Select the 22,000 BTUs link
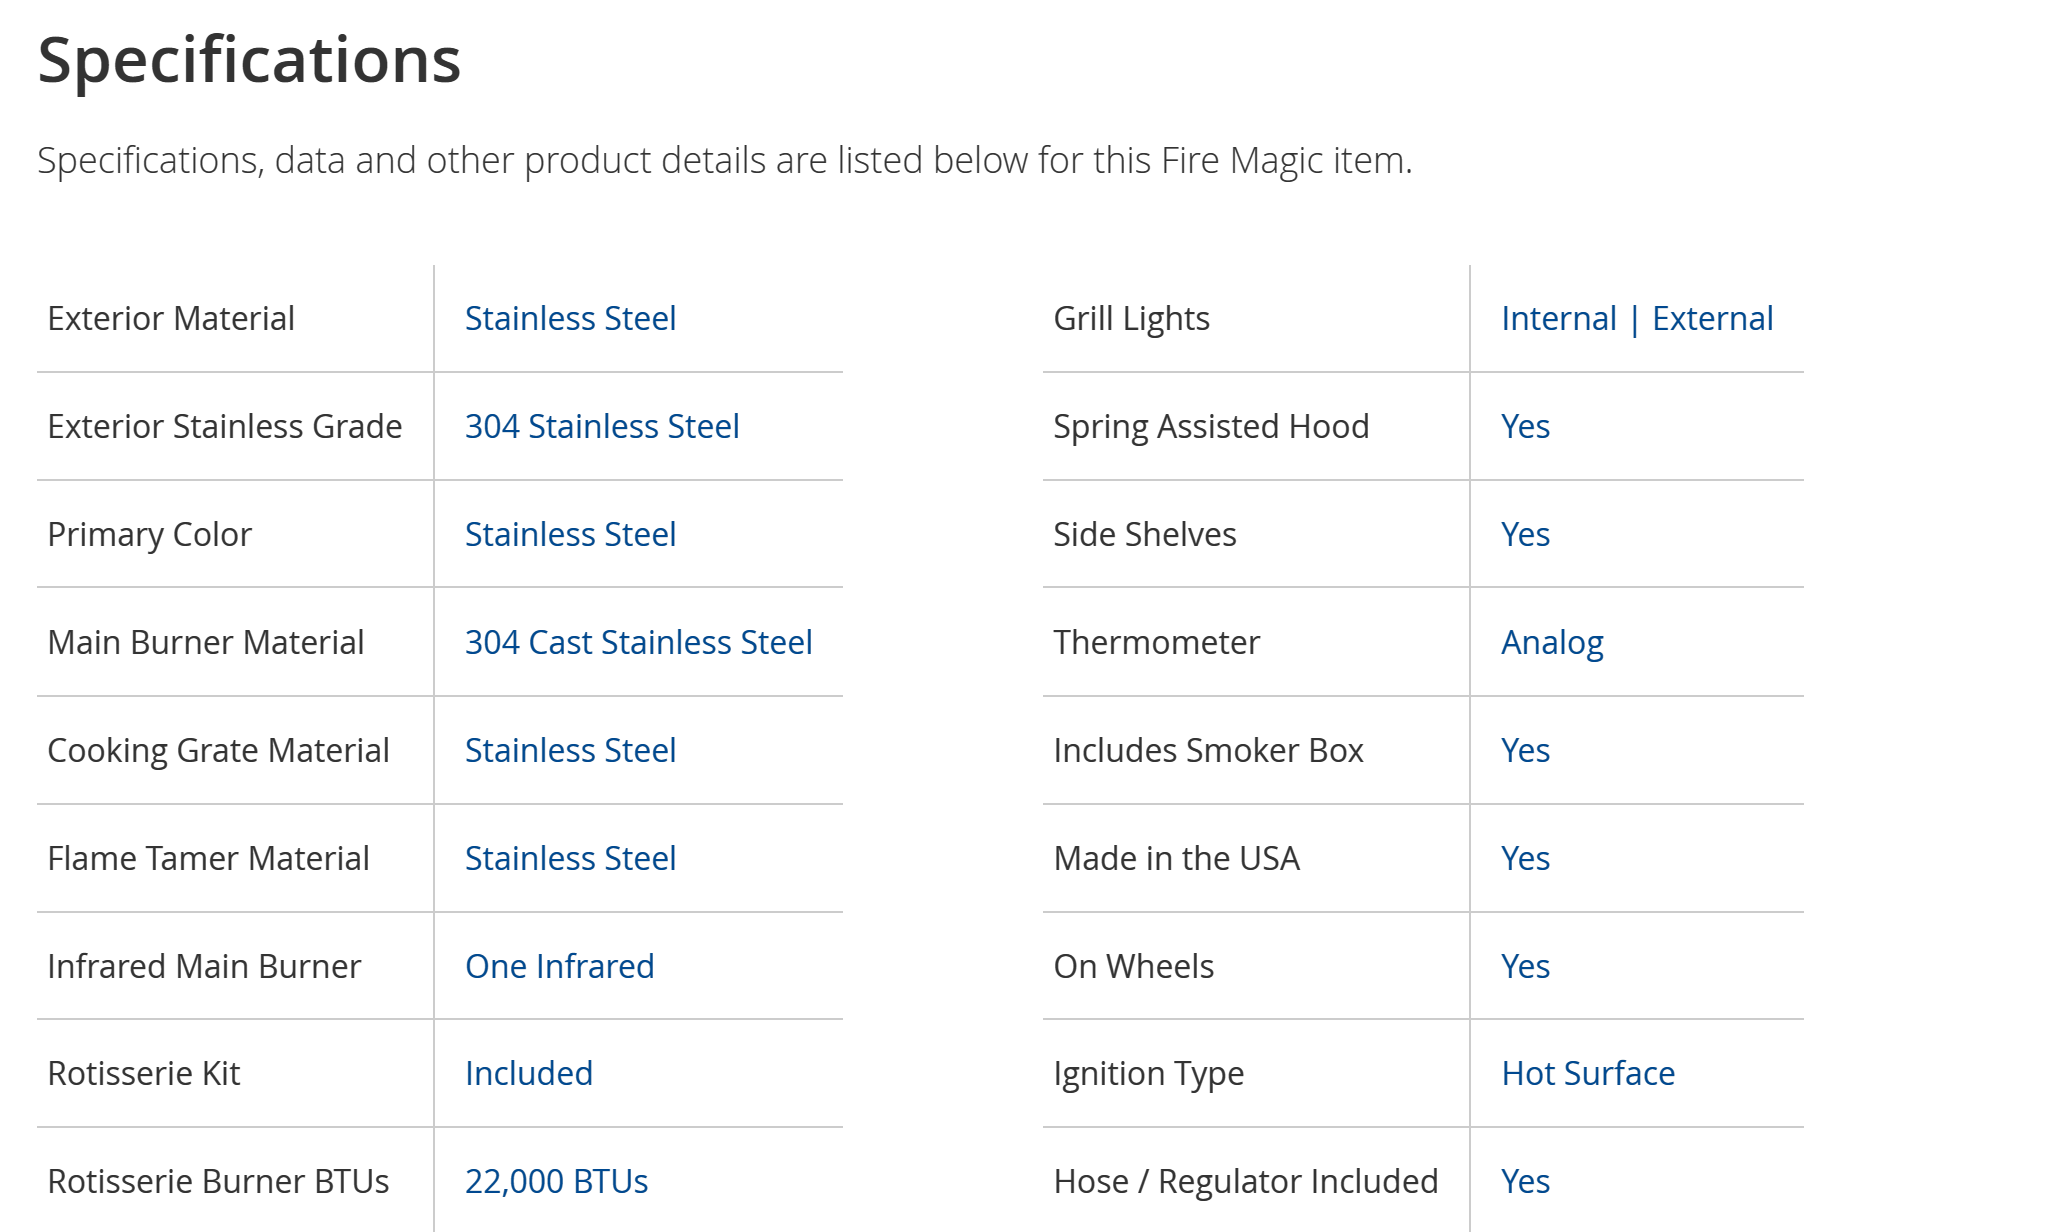Screen dimensions: 2070x1232 (x=556, y=1182)
